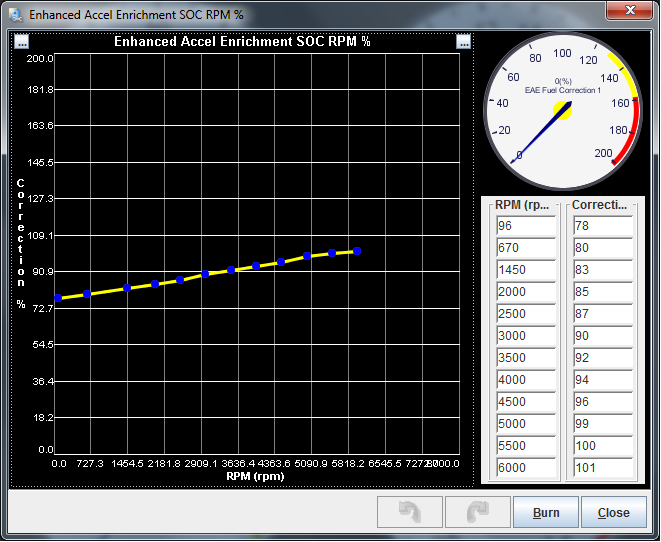This screenshot has height=542, width=661.
Task: Click the Correction field containing 101
Action: point(602,468)
